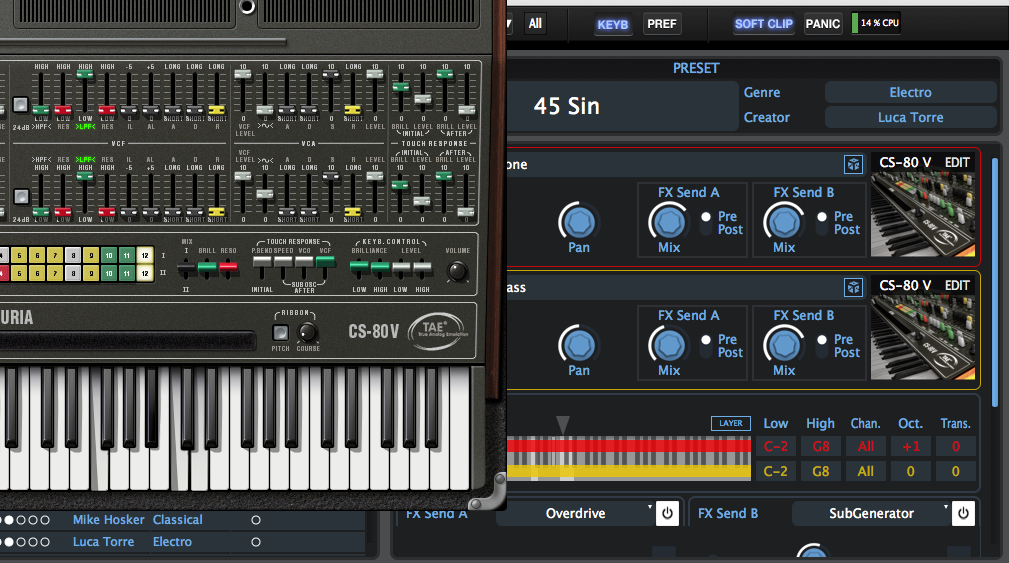Click the CS-80V Volume knob
The image size is (1009, 563).
pos(458,272)
